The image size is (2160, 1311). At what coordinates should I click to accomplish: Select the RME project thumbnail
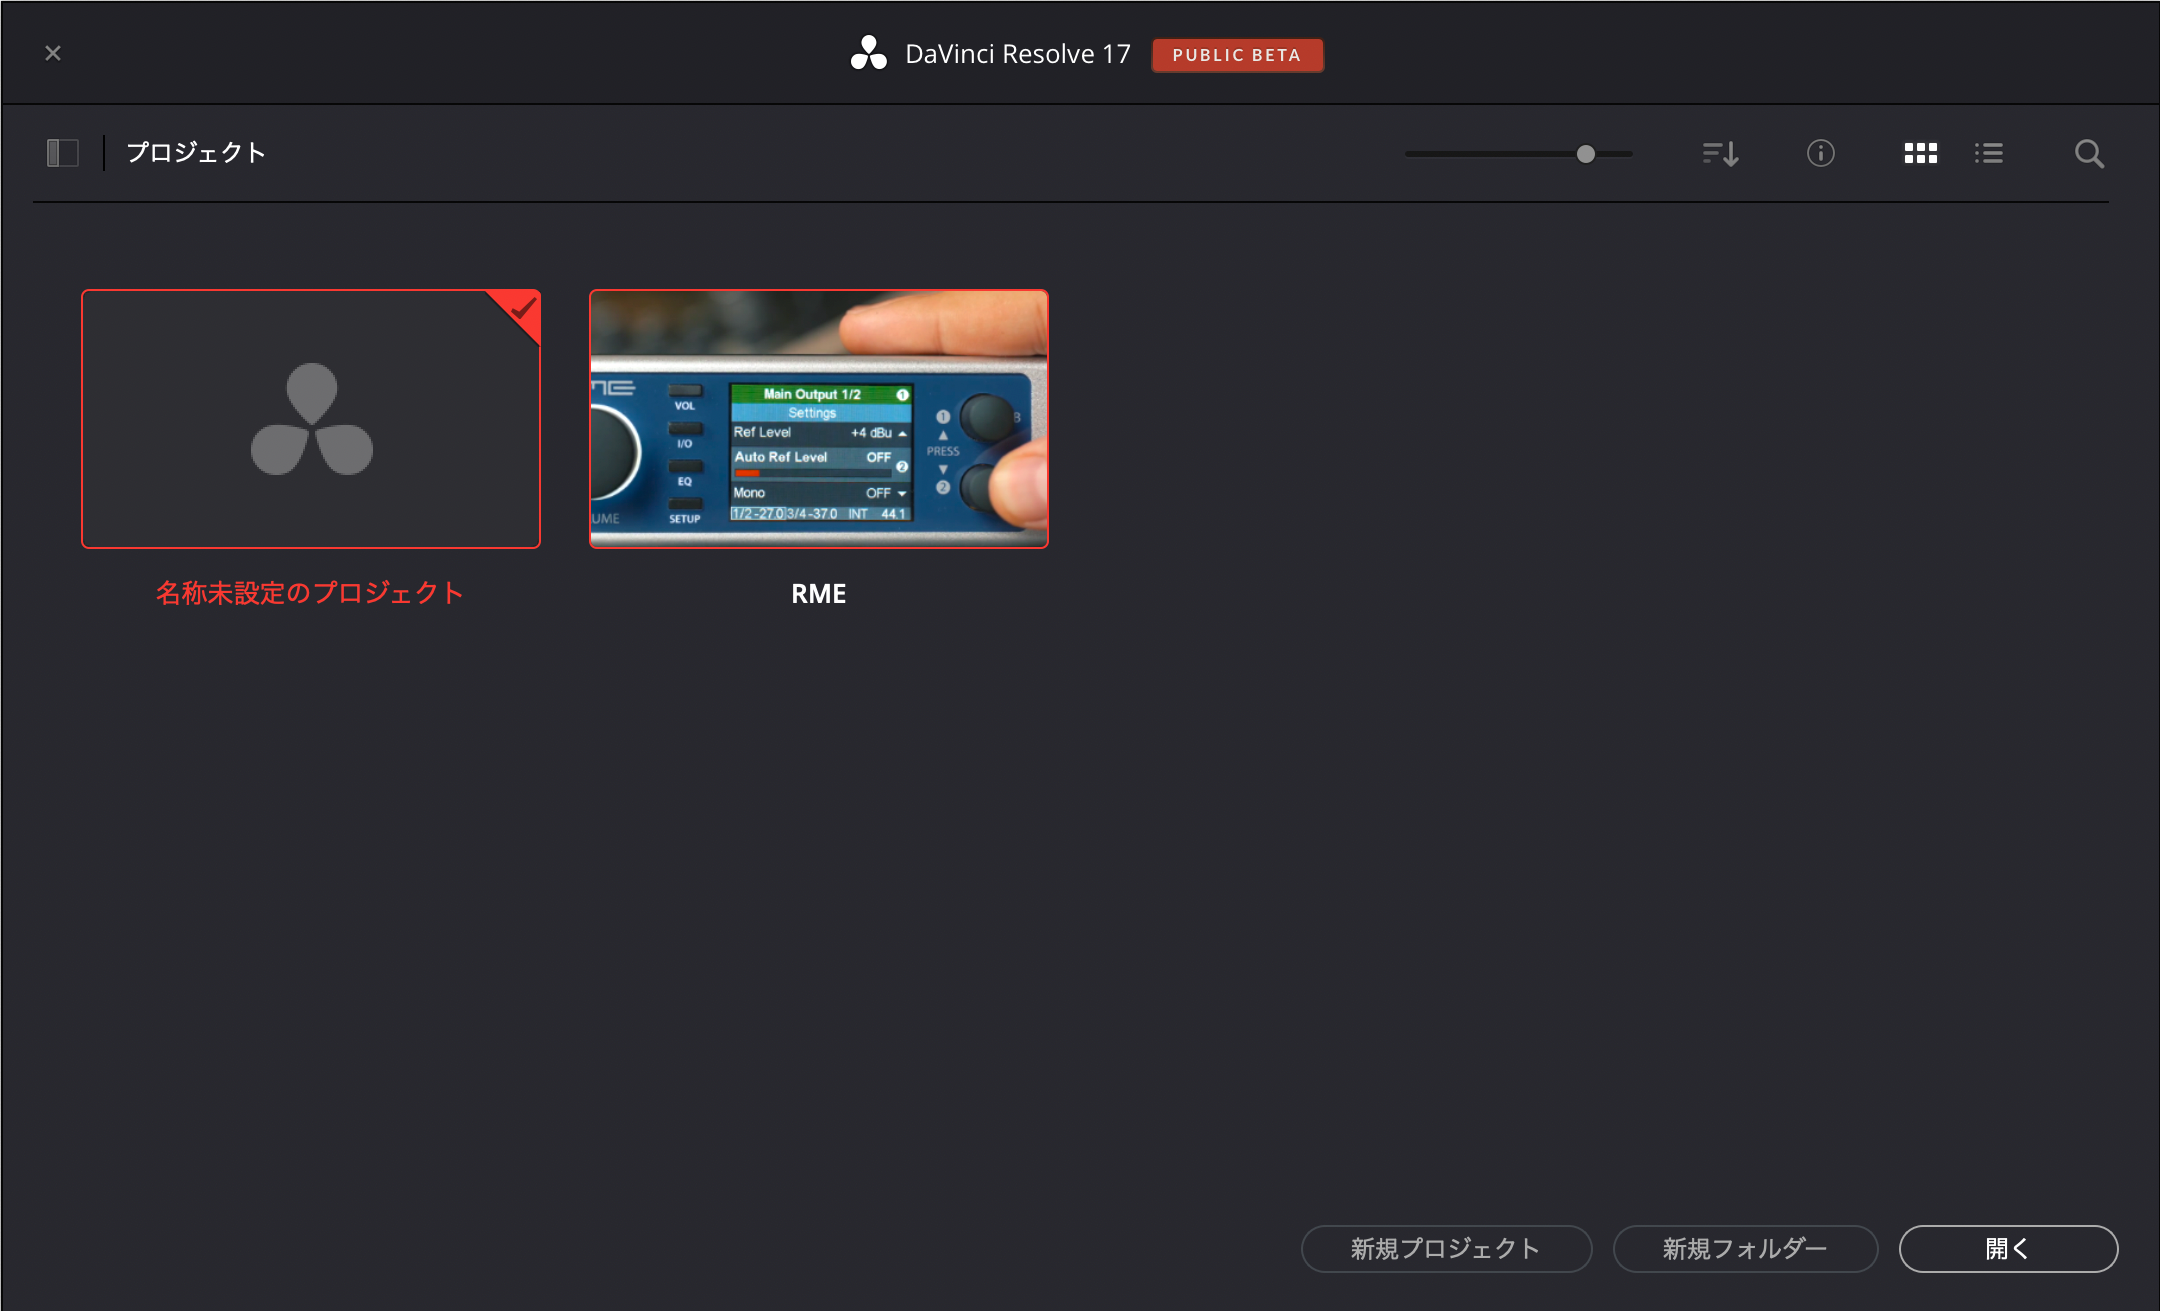(818, 419)
